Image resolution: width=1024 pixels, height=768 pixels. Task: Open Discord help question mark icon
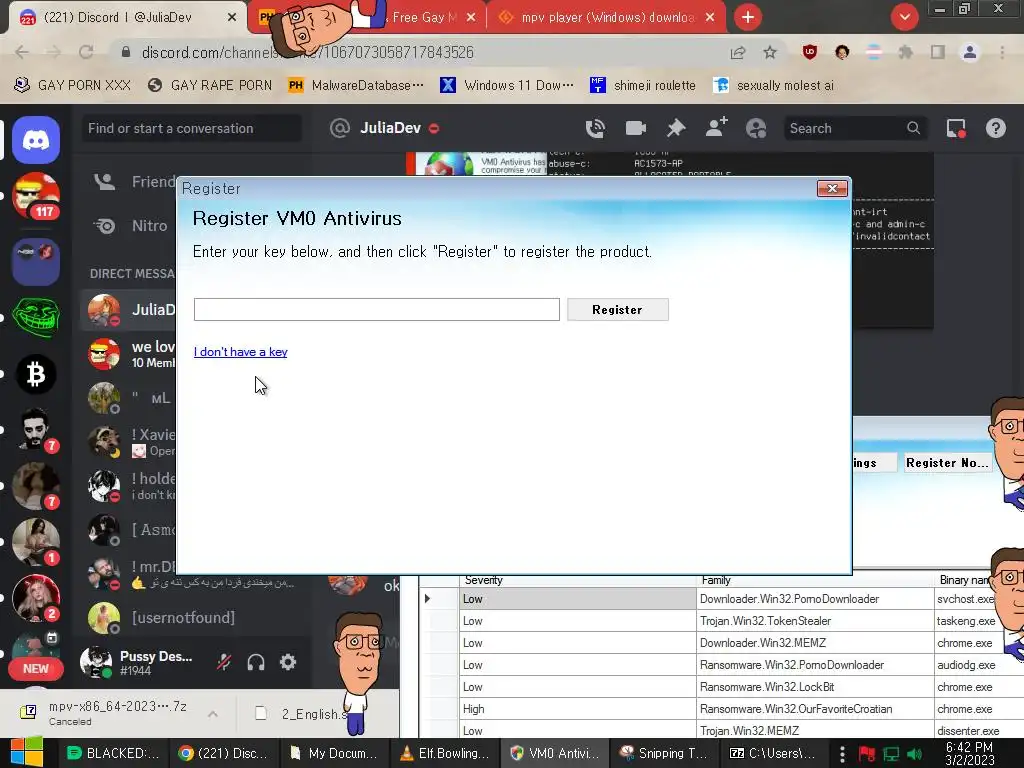(x=996, y=128)
